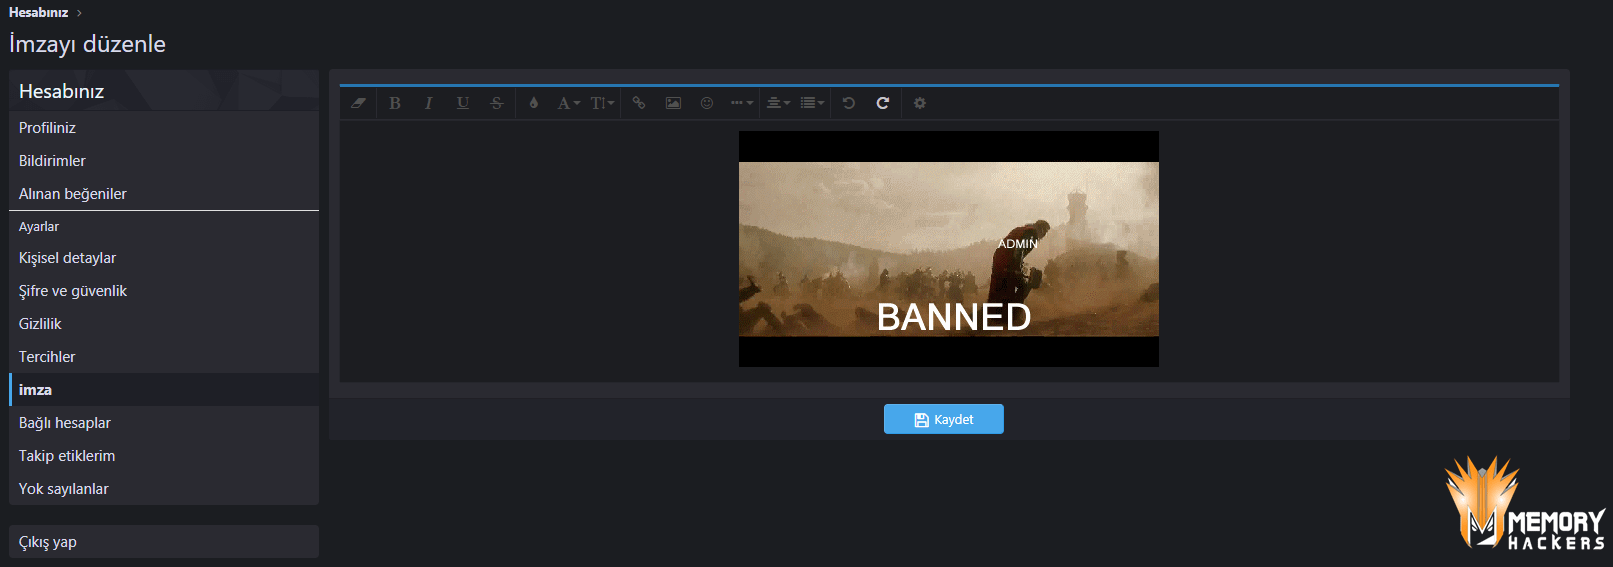Click Çıkış yap to log out
This screenshot has width=1613, height=567.
pos(164,542)
